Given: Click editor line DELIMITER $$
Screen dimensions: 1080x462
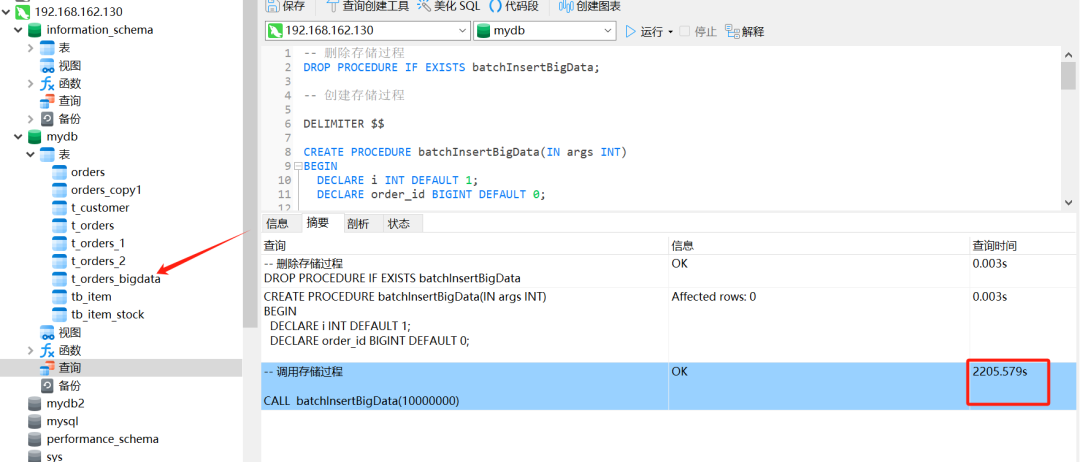Looking at the screenshot, I should (344, 124).
